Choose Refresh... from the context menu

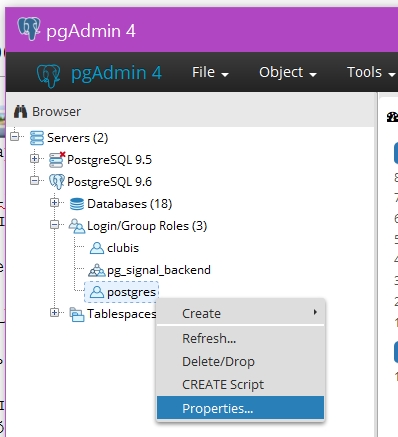240,338
